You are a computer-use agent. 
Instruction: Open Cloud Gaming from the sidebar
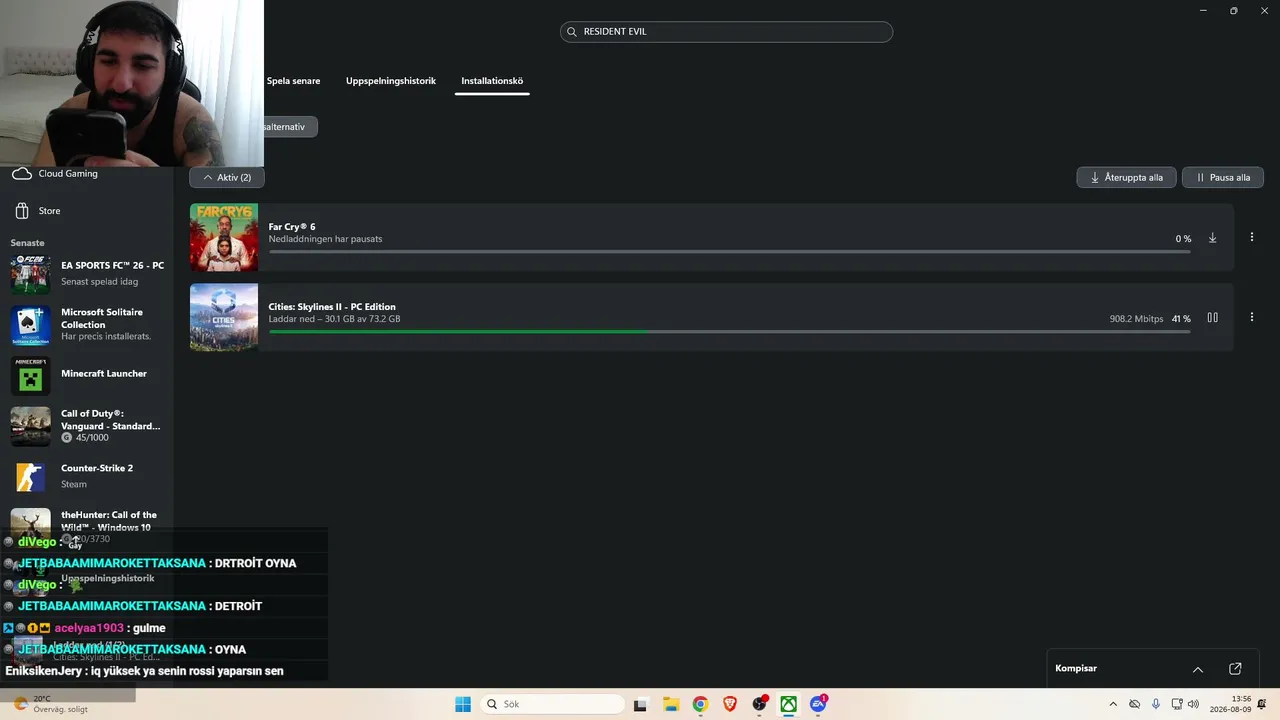(x=55, y=174)
